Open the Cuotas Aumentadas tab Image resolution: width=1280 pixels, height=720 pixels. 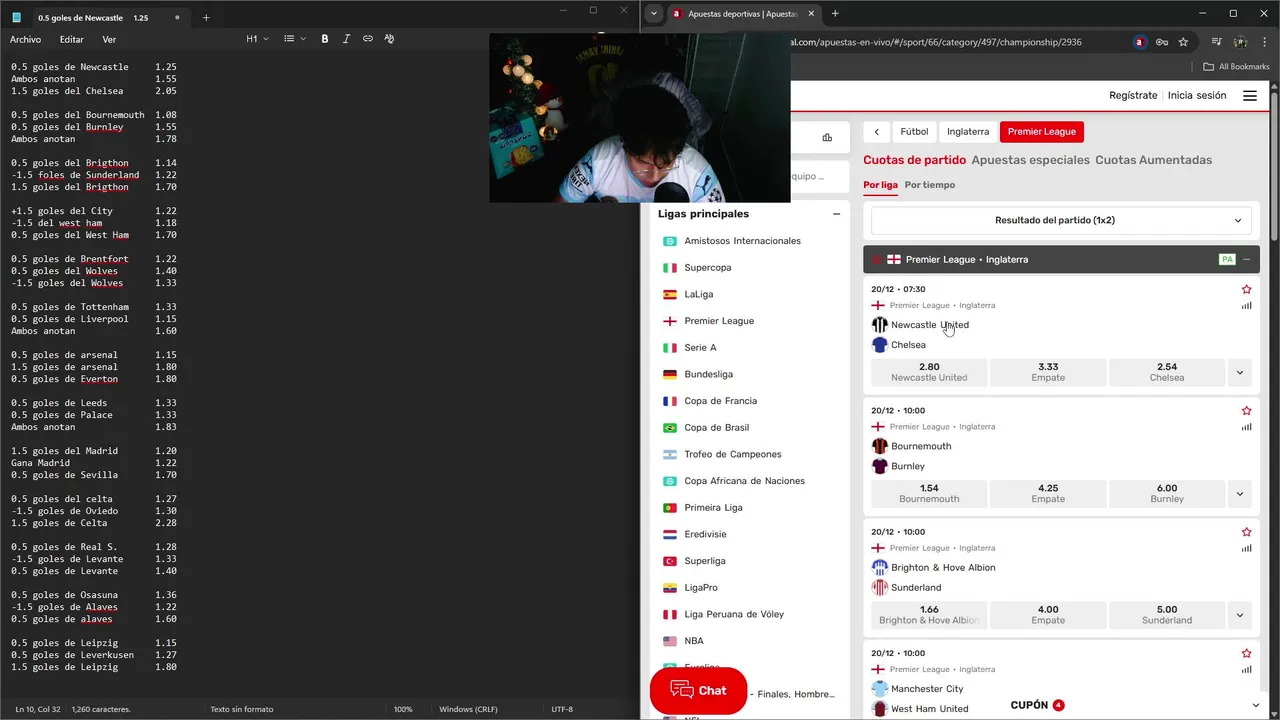click(x=1153, y=160)
